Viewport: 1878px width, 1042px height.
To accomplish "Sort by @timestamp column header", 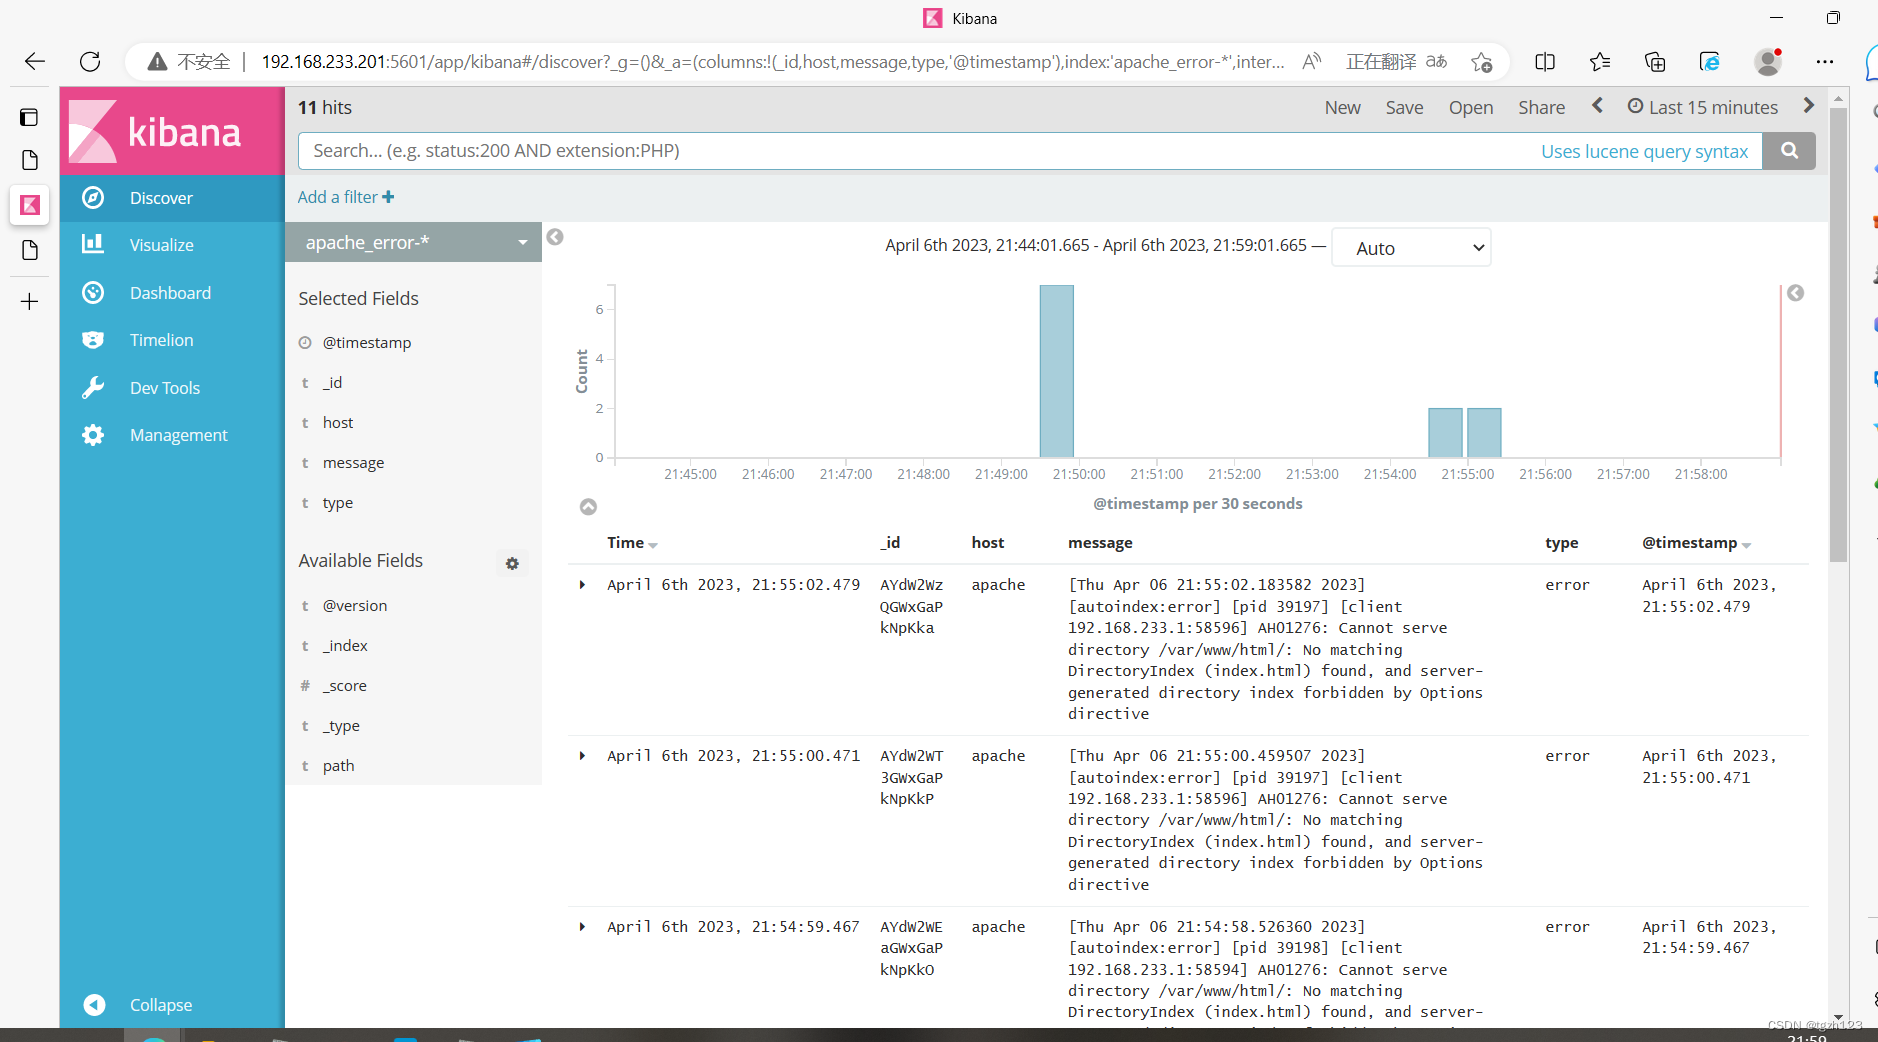I will [1697, 543].
